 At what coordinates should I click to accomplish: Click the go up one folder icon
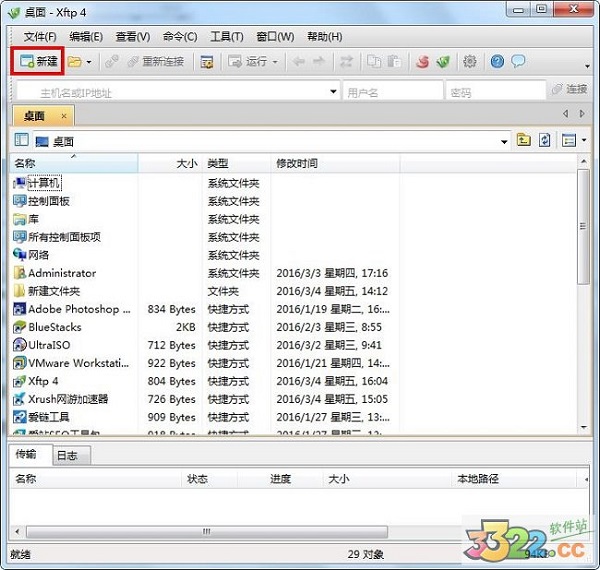(x=523, y=140)
